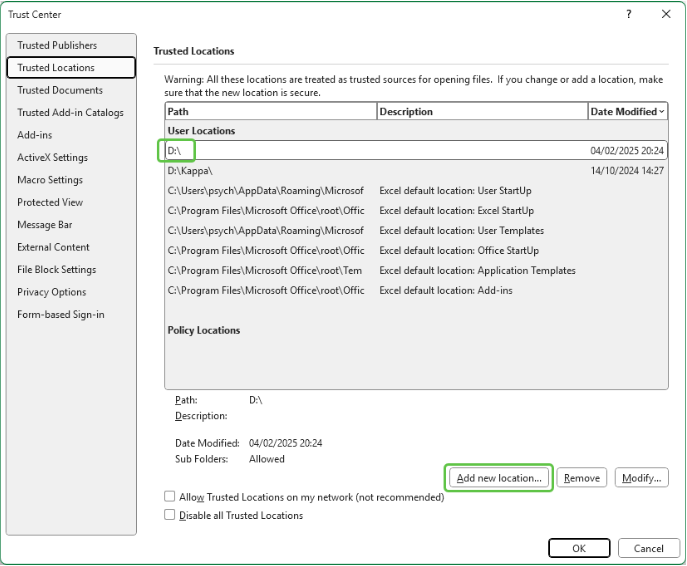Viewport: 687px width, 566px height.
Task: Sort by the Description column header
Action: (x=481, y=112)
